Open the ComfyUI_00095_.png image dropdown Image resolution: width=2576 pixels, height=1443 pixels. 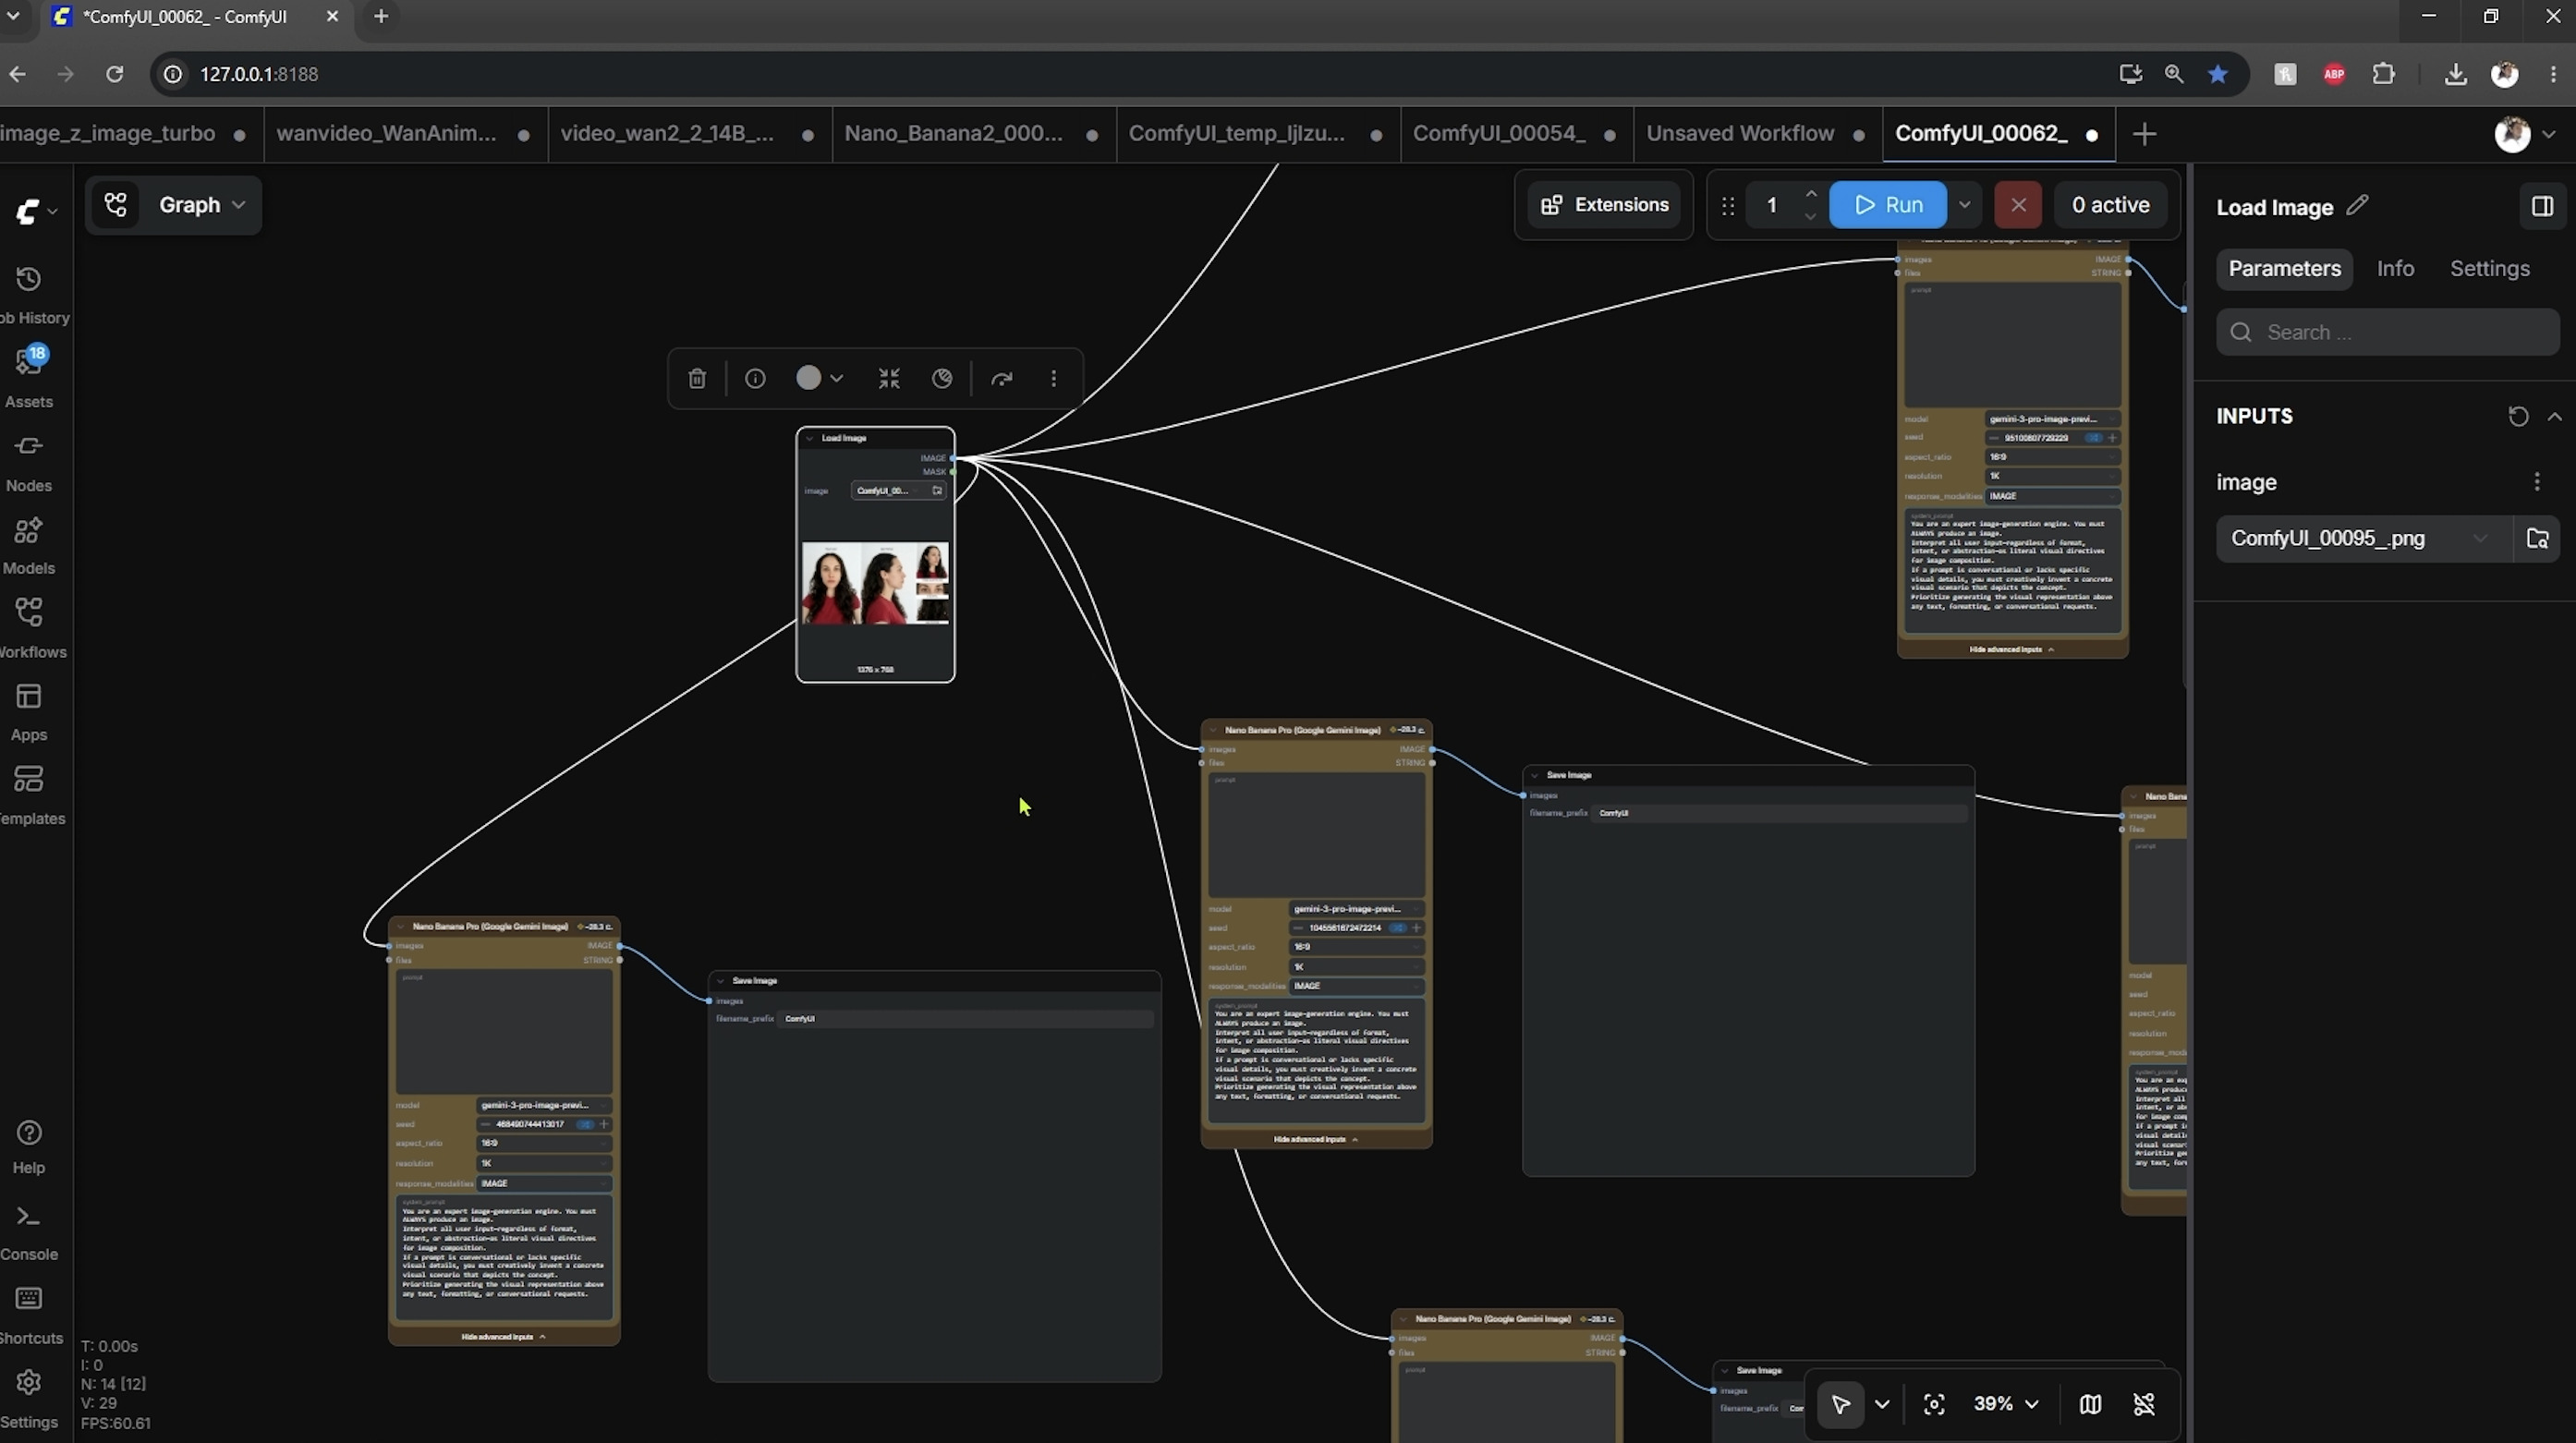[x=2364, y=538]
